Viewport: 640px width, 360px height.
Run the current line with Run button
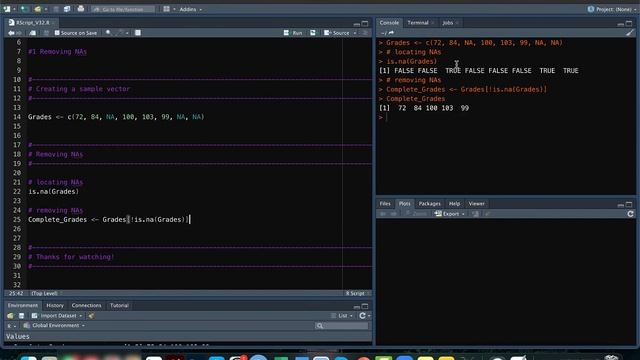click(293, 33)
